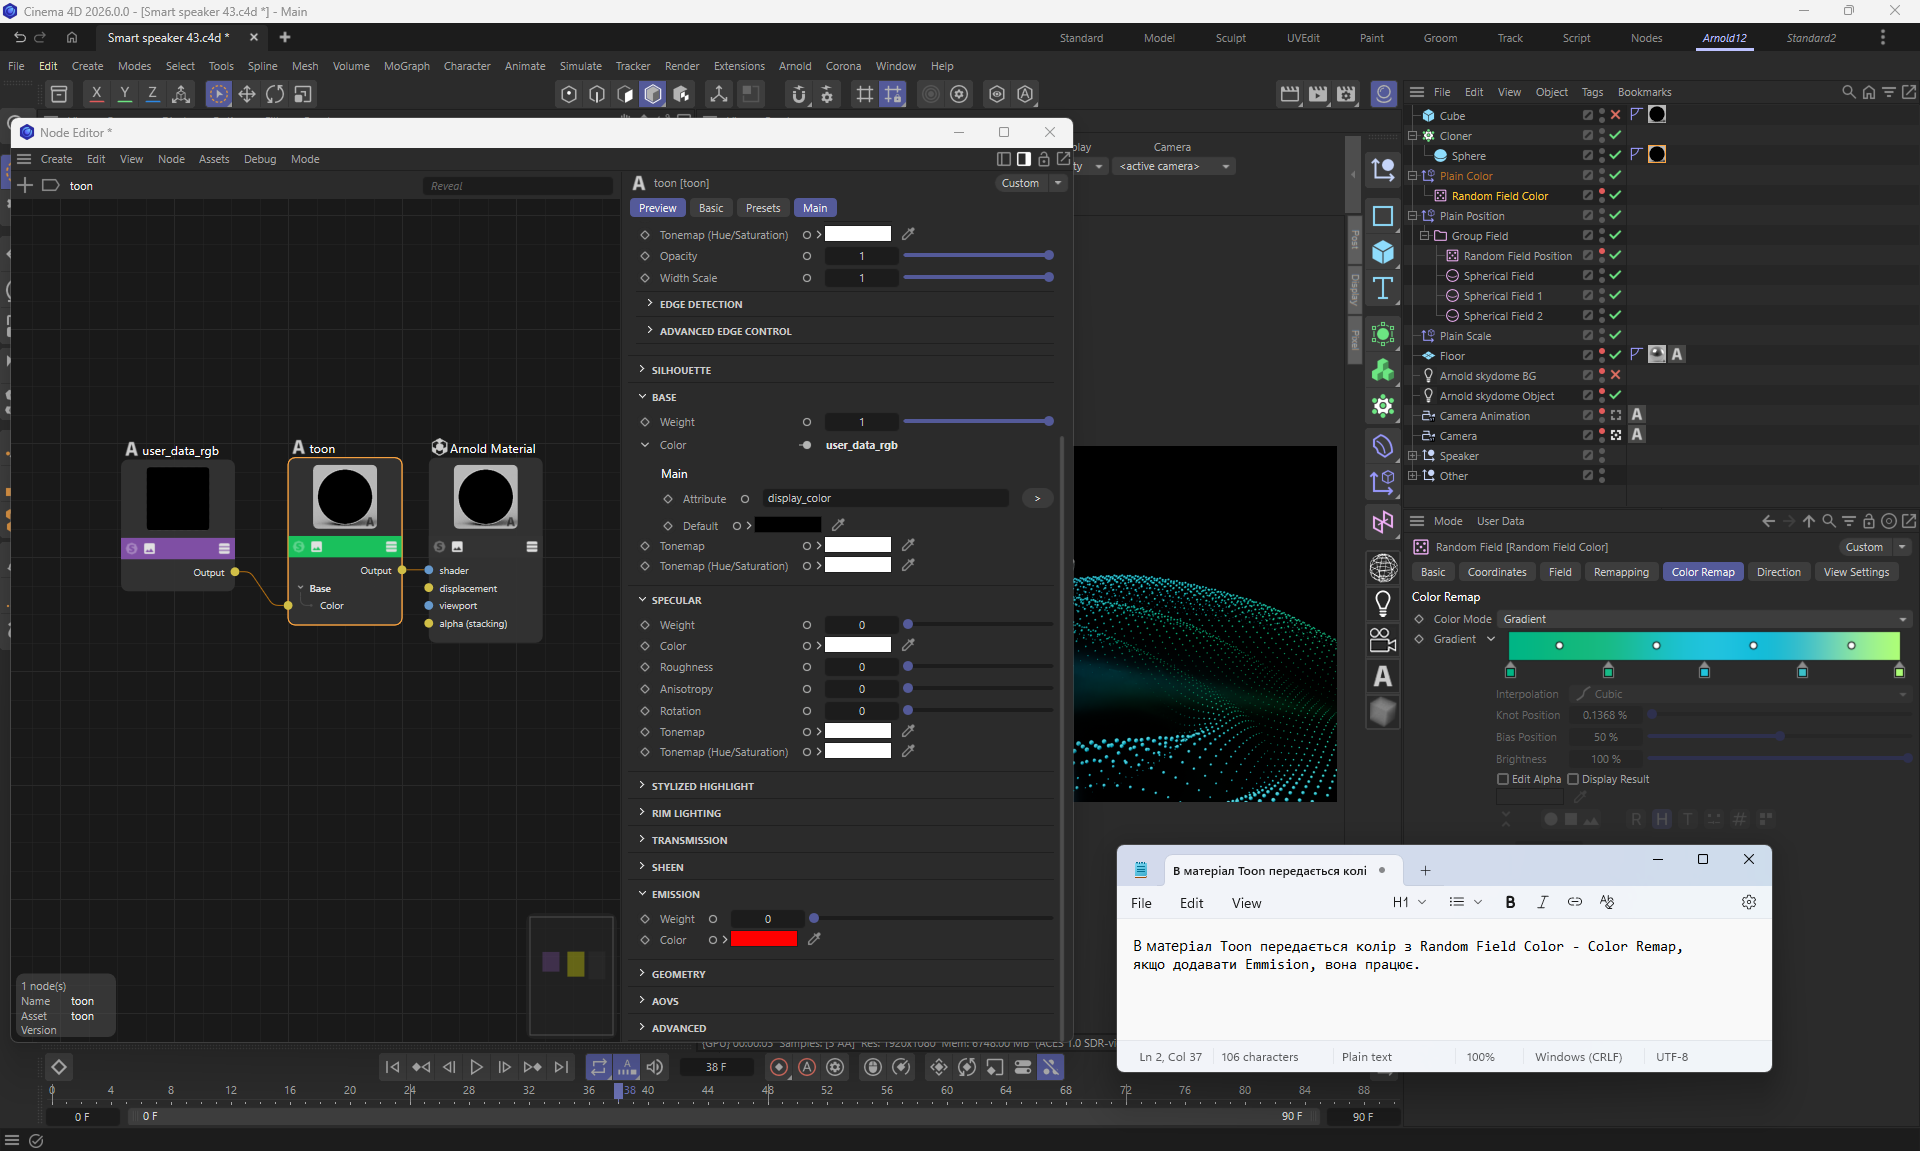Image resolution: width=1920 pixels, height=1151 pixels.
Task: Click the Presets button in toon attributes
Action: pos(762,208)
